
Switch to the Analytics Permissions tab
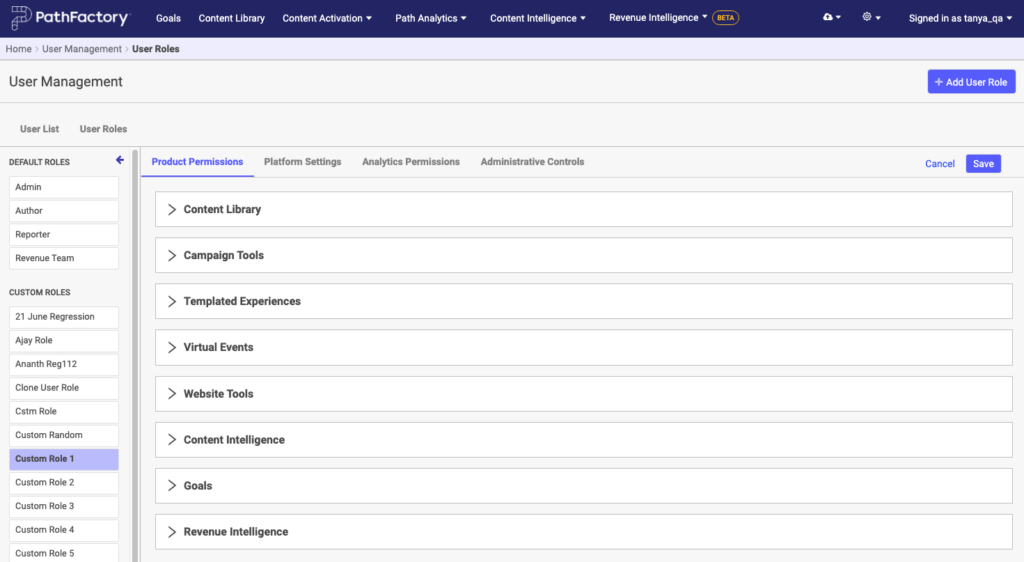tap(411, 162)
